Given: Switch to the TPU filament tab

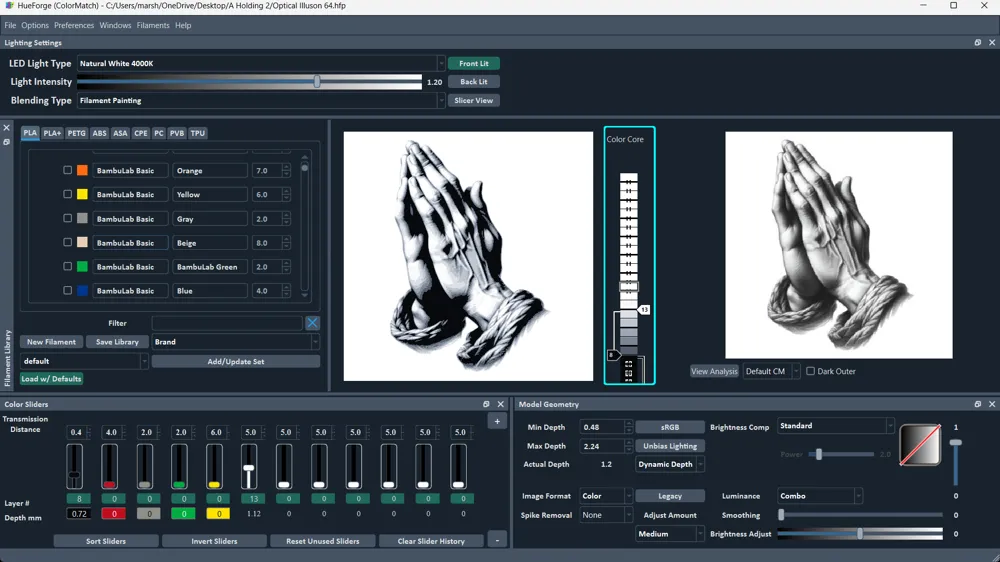Looking at the screenshot, I should coord(198,133).
